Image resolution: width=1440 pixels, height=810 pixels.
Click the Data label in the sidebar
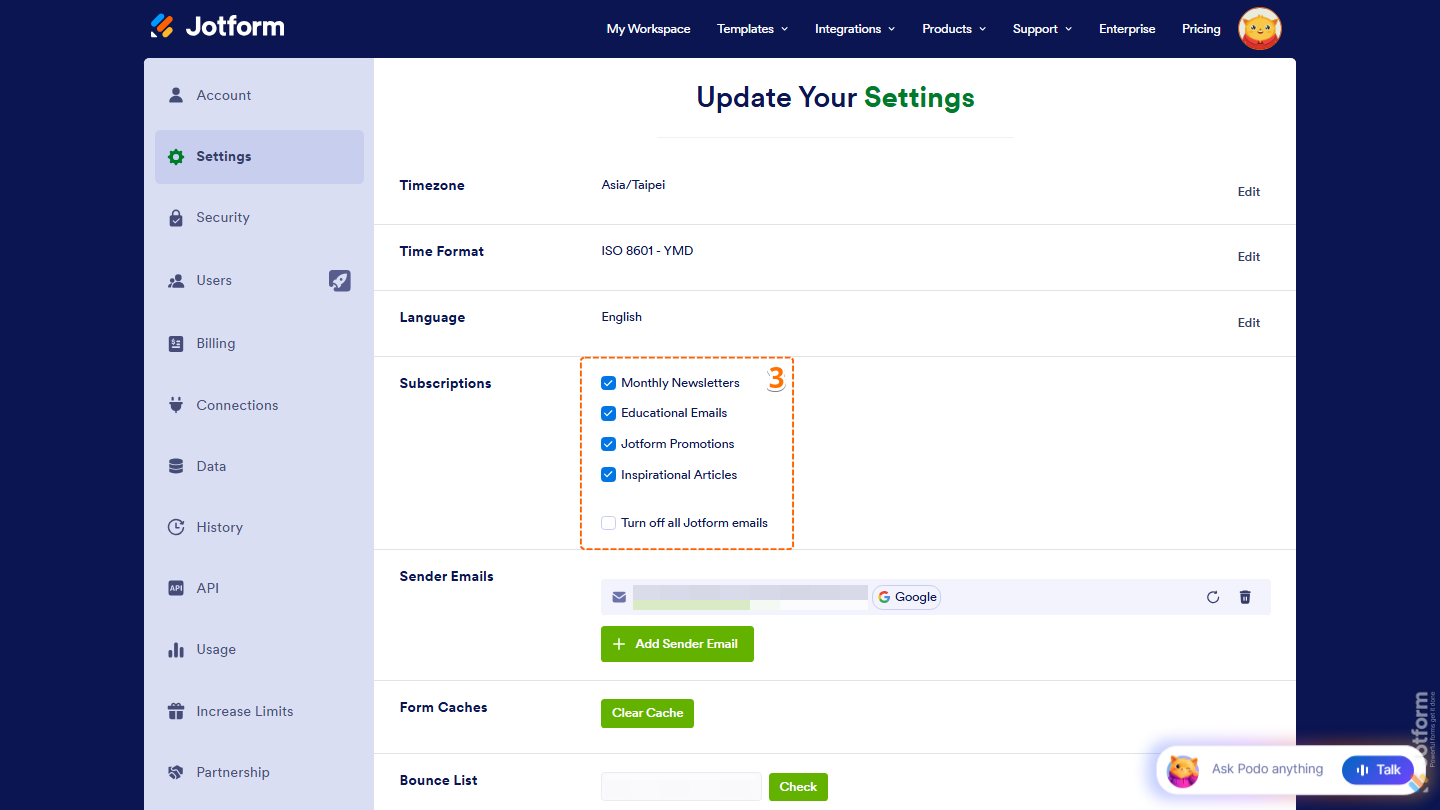point(211,466)
